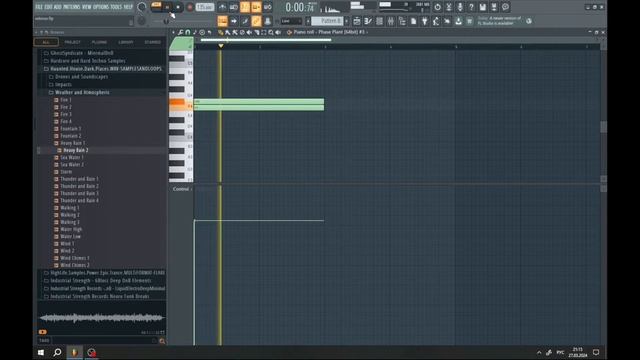Toggle the highlighted link-controller button
This screenshot has width=640, height=360.
coord(256,21)
